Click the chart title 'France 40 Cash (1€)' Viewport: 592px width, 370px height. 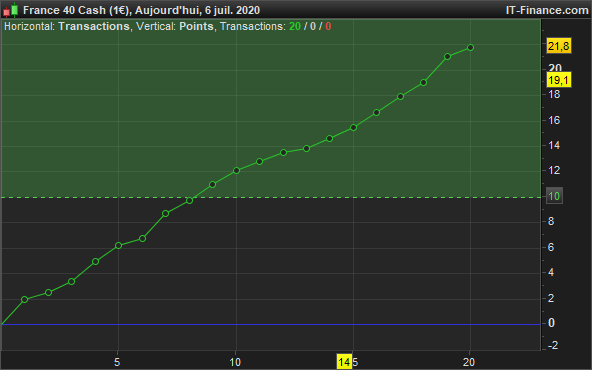point(77,10)
